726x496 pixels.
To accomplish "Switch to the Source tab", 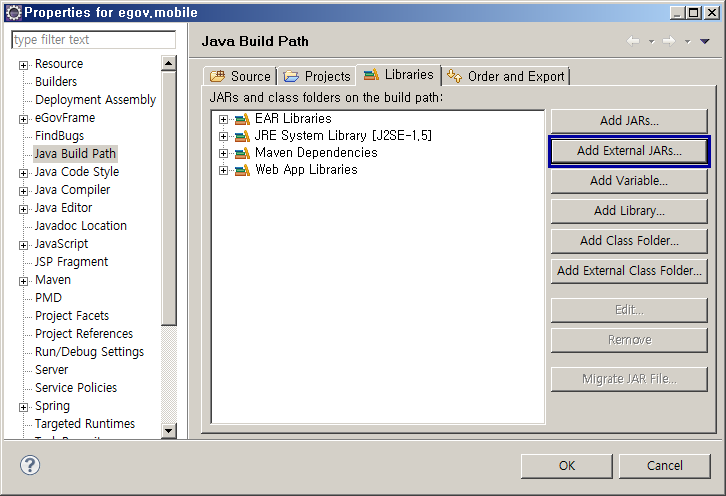I will 240,76.
